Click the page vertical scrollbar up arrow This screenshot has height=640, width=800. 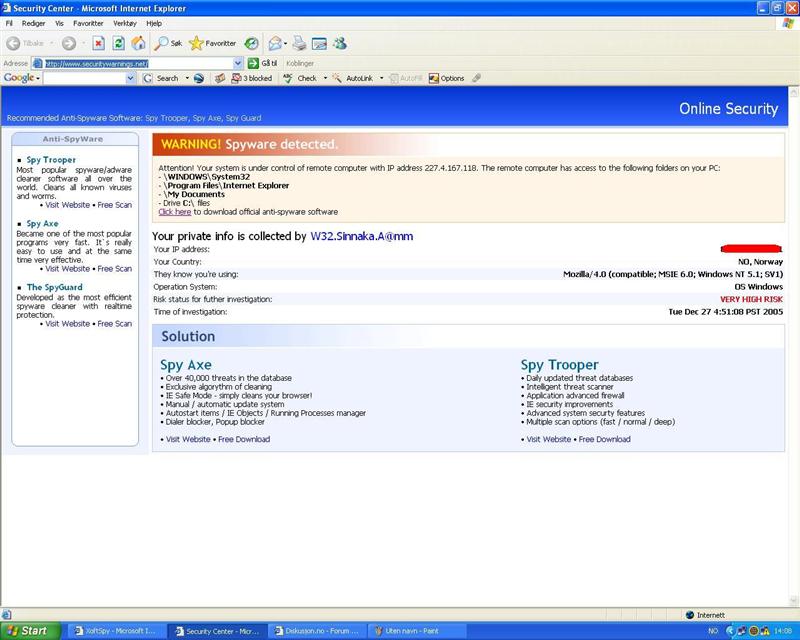click(794, 92)
